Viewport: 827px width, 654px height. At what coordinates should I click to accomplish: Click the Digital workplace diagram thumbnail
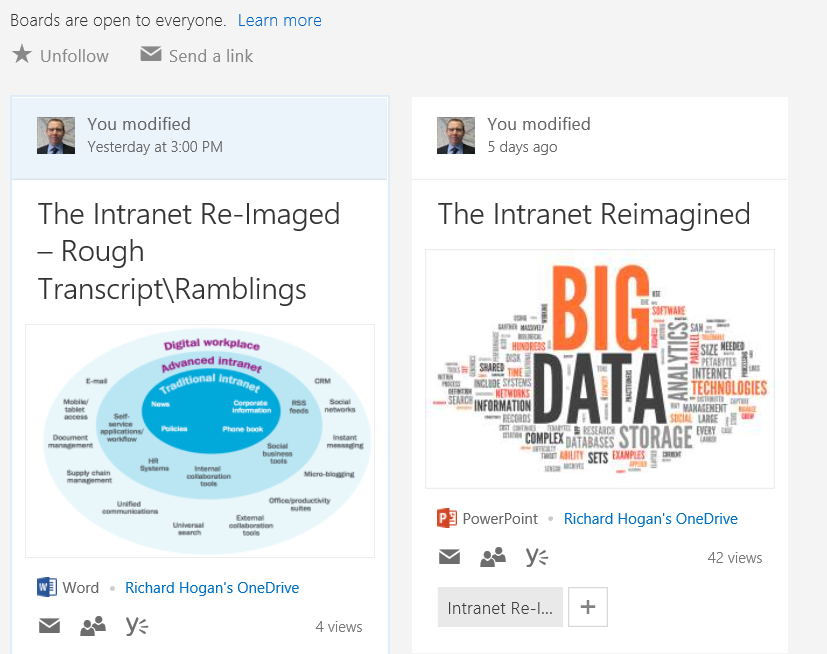click(200, 440)
